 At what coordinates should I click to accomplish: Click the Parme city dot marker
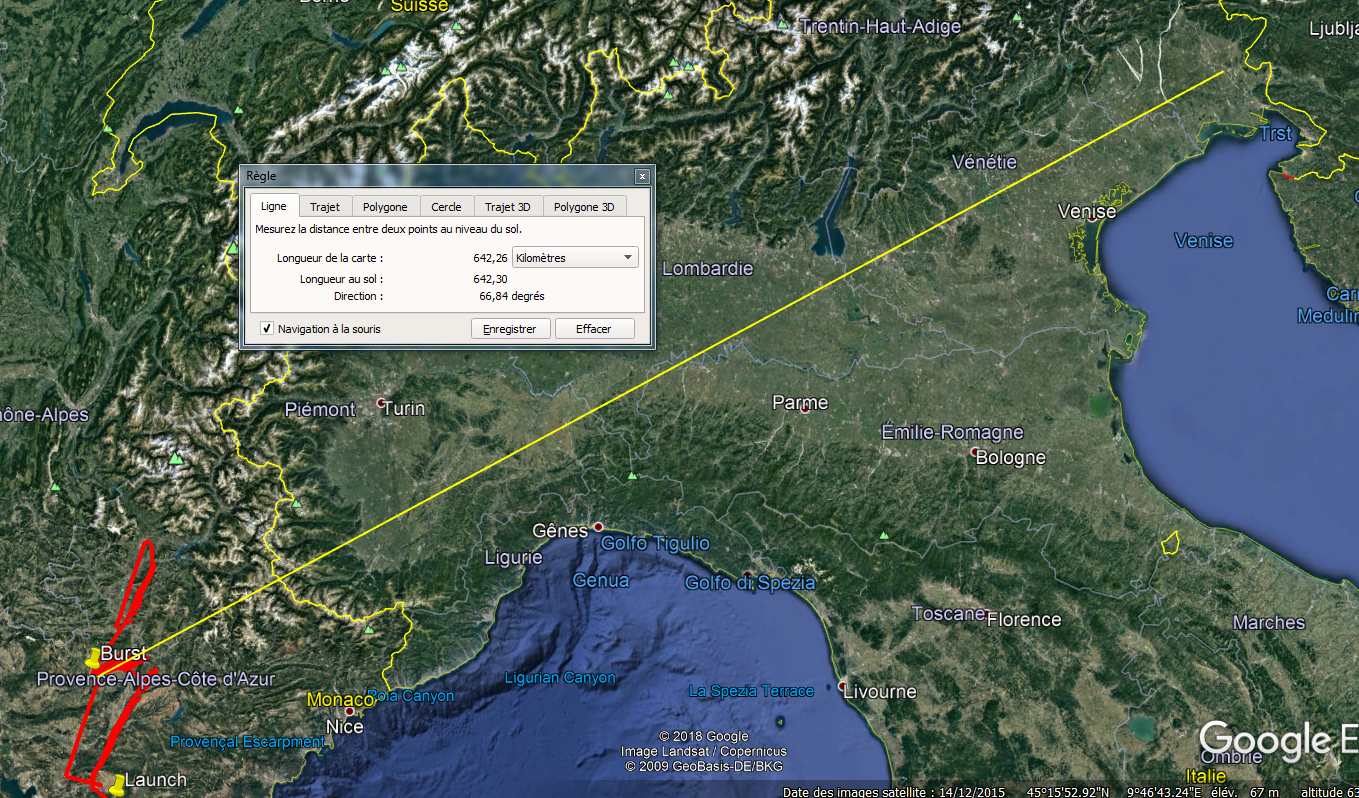click(804, 408)
